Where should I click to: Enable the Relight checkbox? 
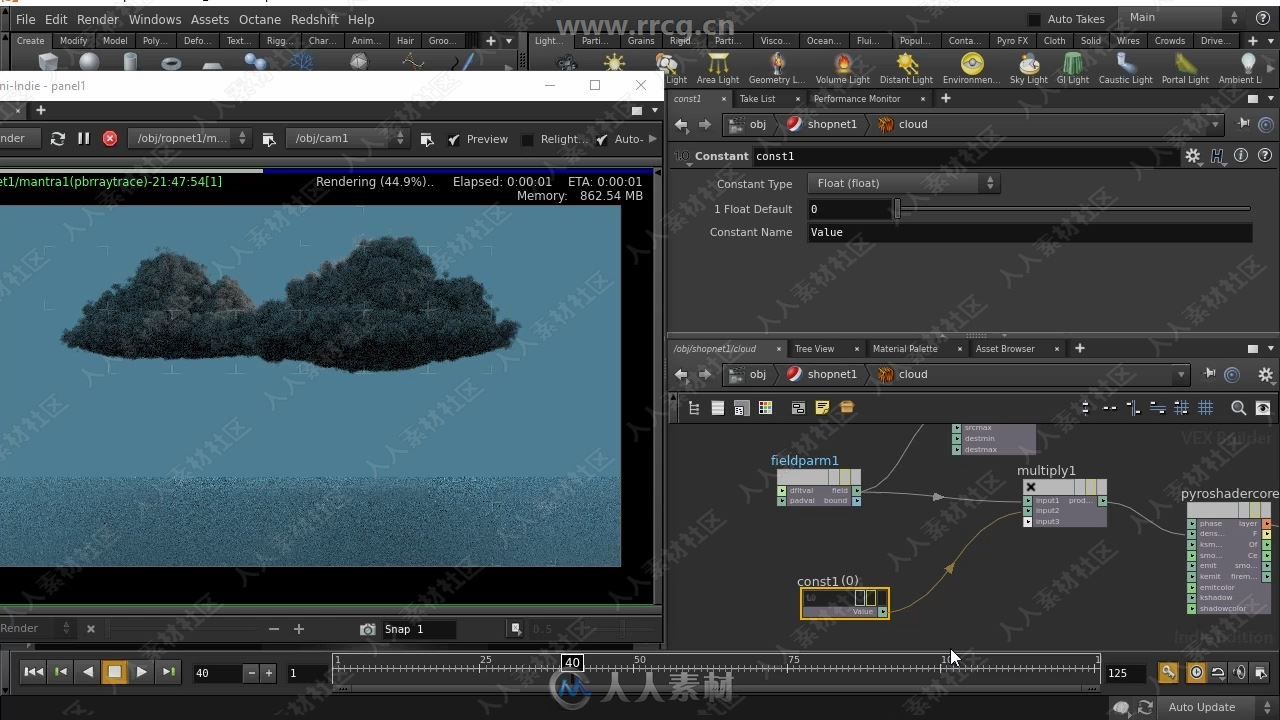click(527, 140)
